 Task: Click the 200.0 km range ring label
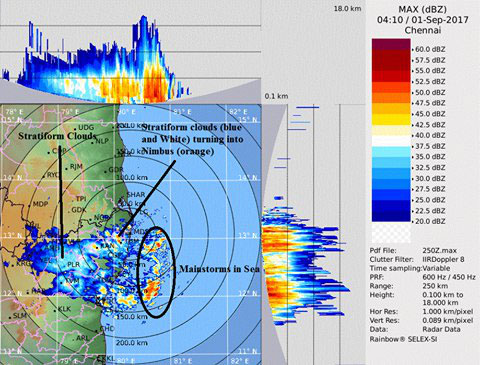tap(132, 342)
